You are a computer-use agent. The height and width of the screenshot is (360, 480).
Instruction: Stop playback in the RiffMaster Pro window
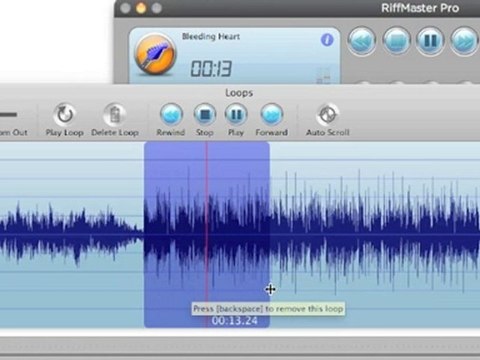(x=396, y=41)
